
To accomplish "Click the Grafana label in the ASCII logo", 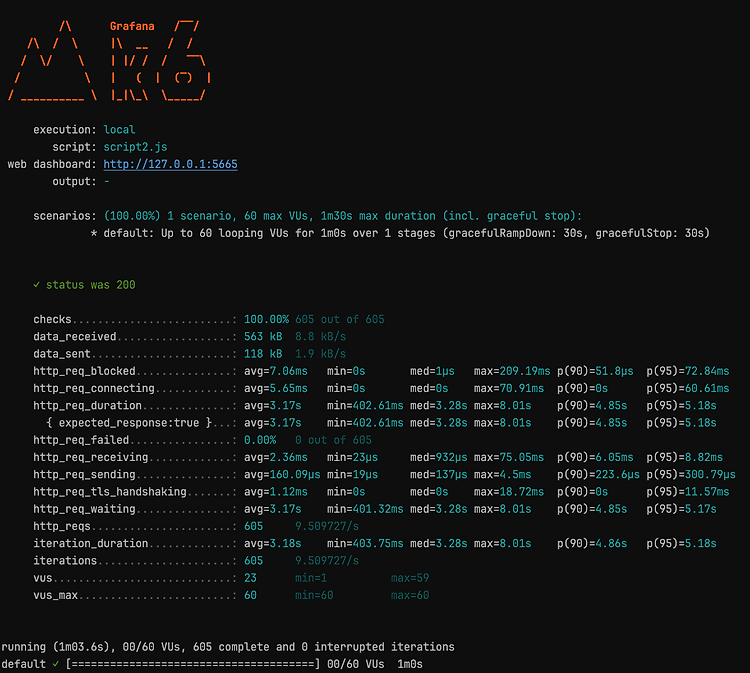I will (132, 26).
